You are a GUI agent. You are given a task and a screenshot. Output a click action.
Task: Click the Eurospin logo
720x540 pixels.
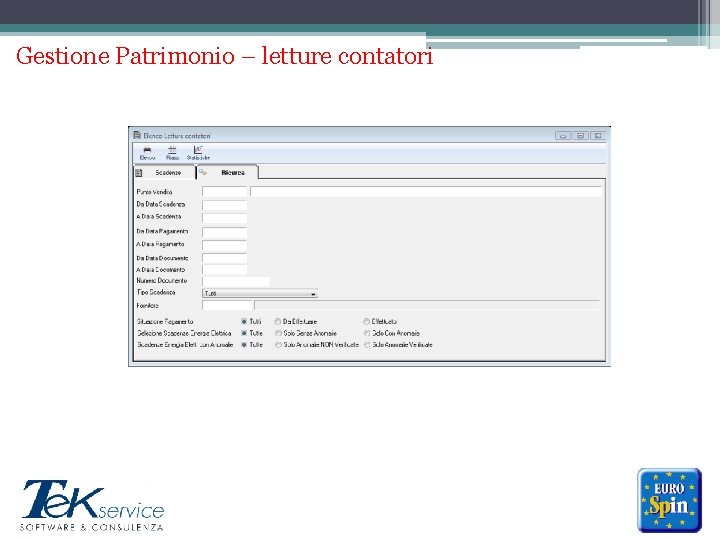click(x=669, y=500)
